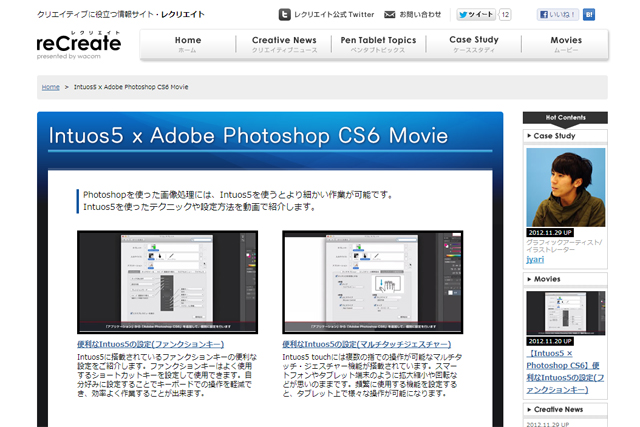Click the Hot Contents sidebar header
Viewport: 640px width, 427px height.
click(x=565, y=118)
